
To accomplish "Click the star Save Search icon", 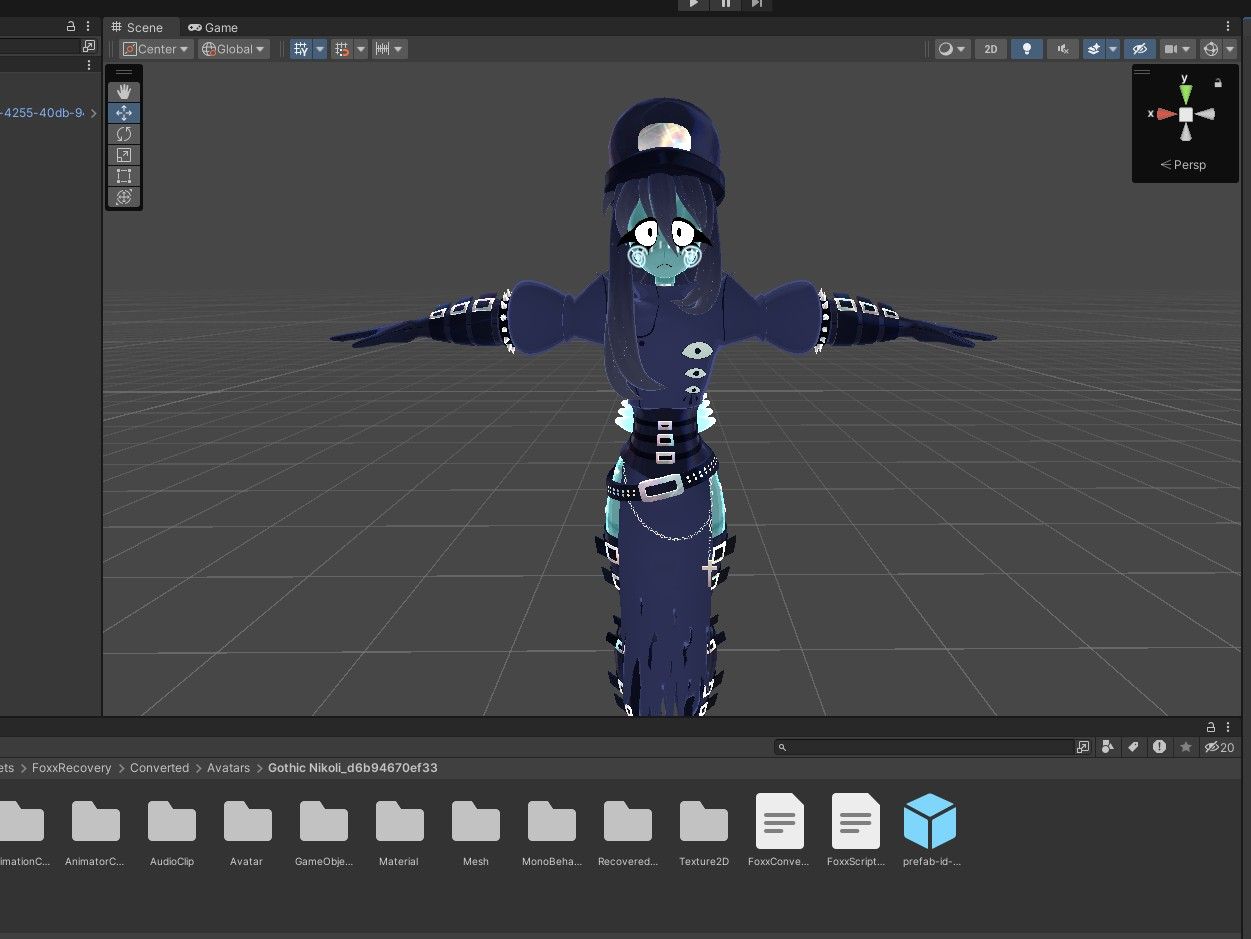I will coord(1186,747).
